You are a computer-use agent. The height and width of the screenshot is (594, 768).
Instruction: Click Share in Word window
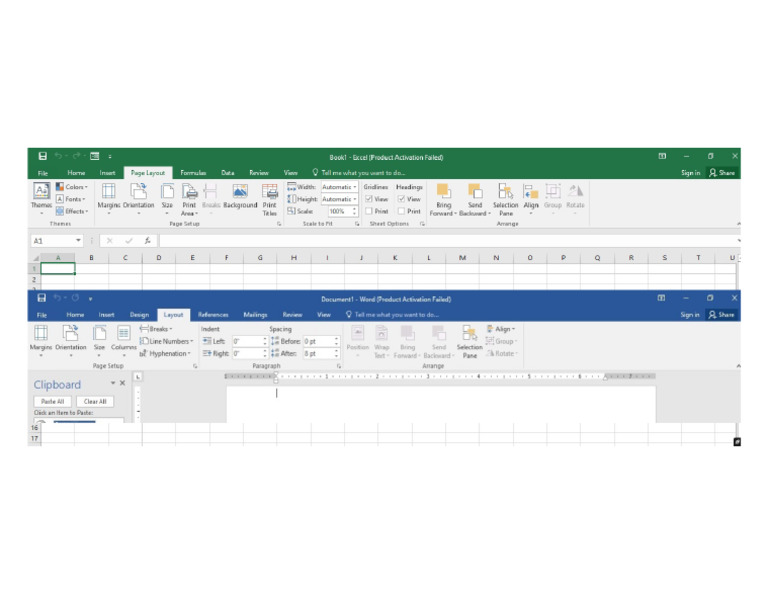tap(721, 314)
